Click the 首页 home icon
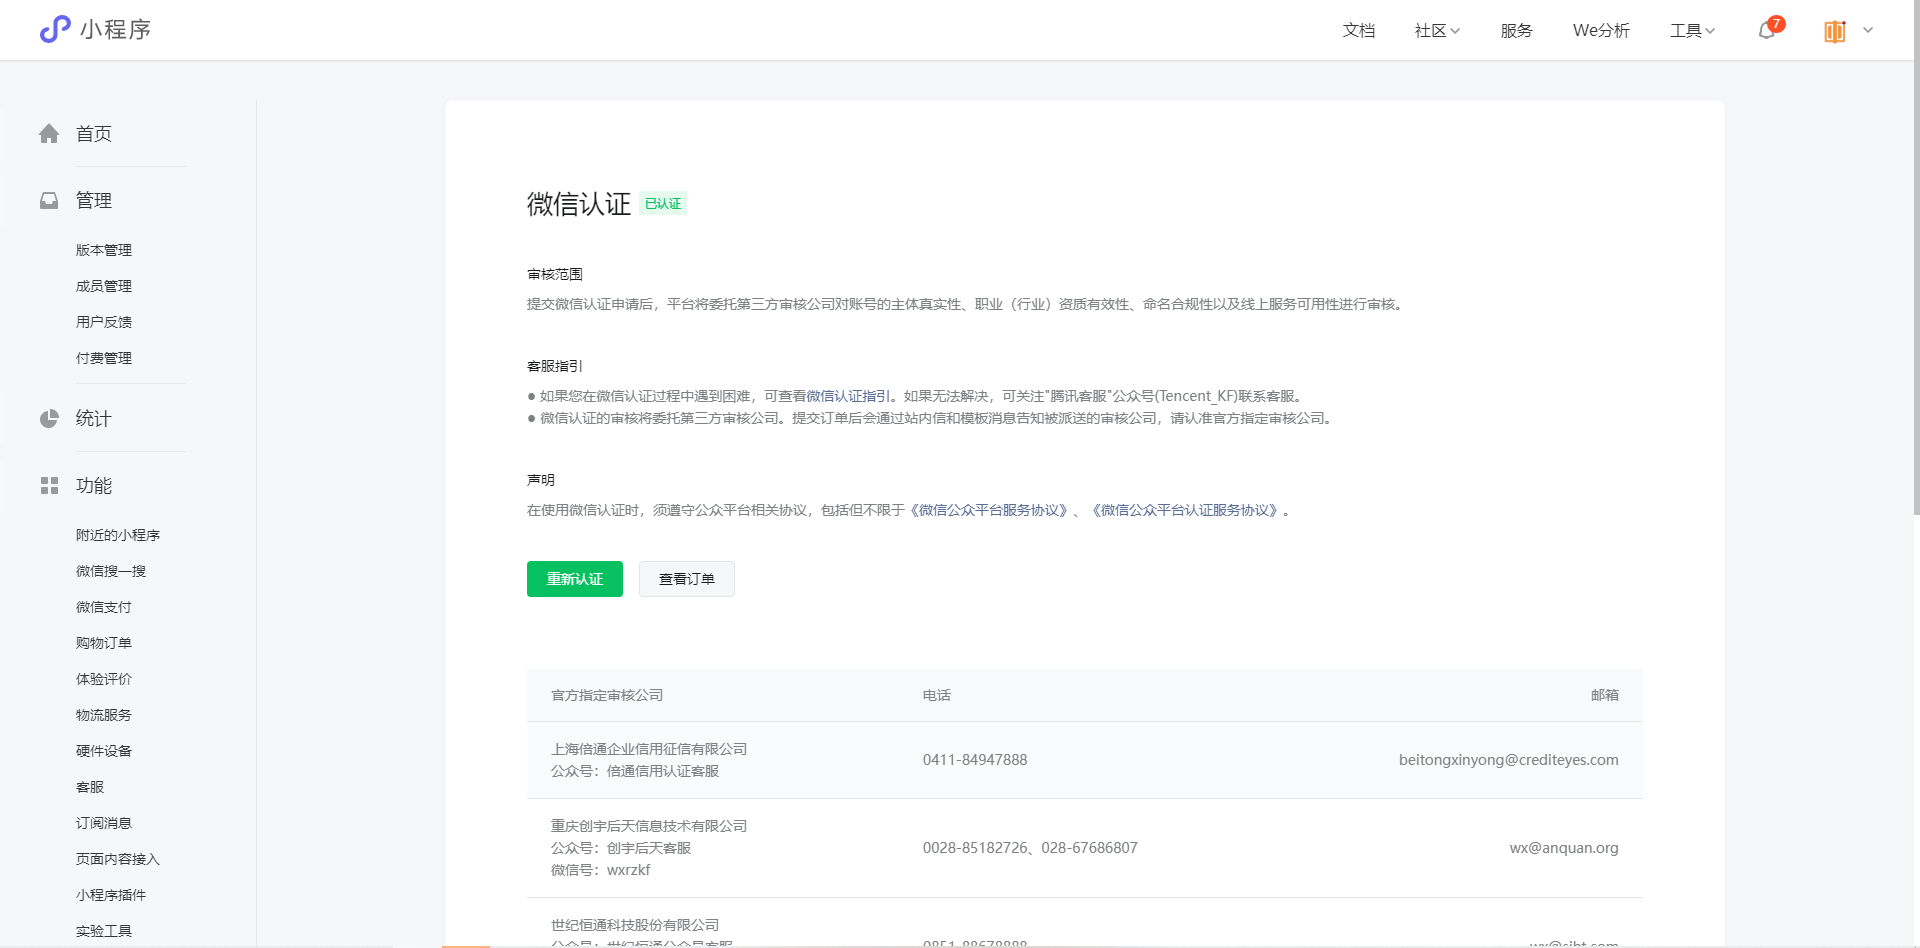 [49, 134]
